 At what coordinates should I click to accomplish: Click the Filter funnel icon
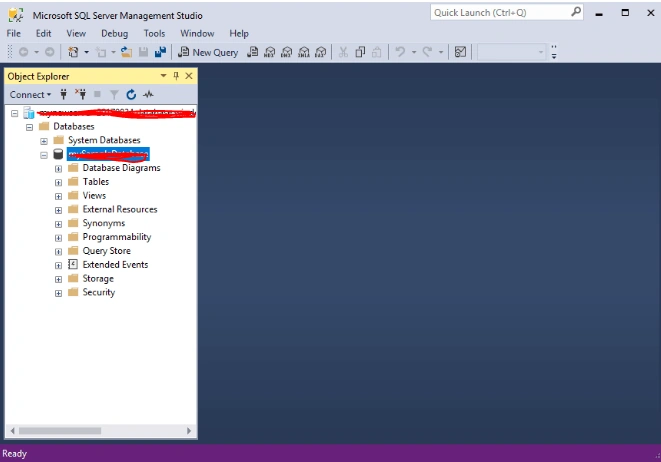point(114,94)
